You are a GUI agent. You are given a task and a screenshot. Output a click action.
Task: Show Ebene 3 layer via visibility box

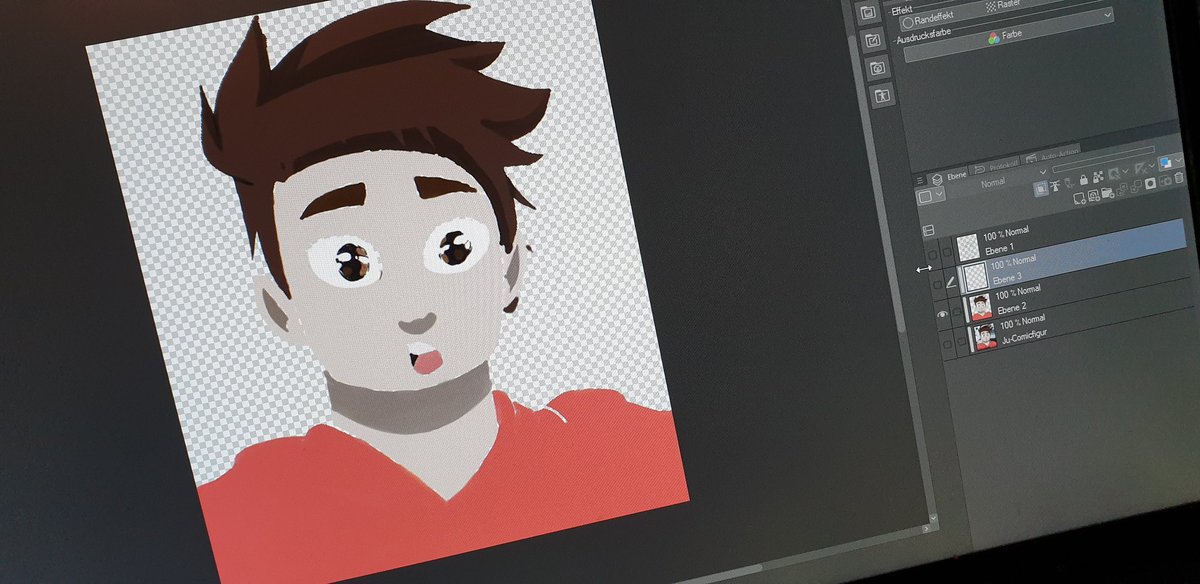937,284
